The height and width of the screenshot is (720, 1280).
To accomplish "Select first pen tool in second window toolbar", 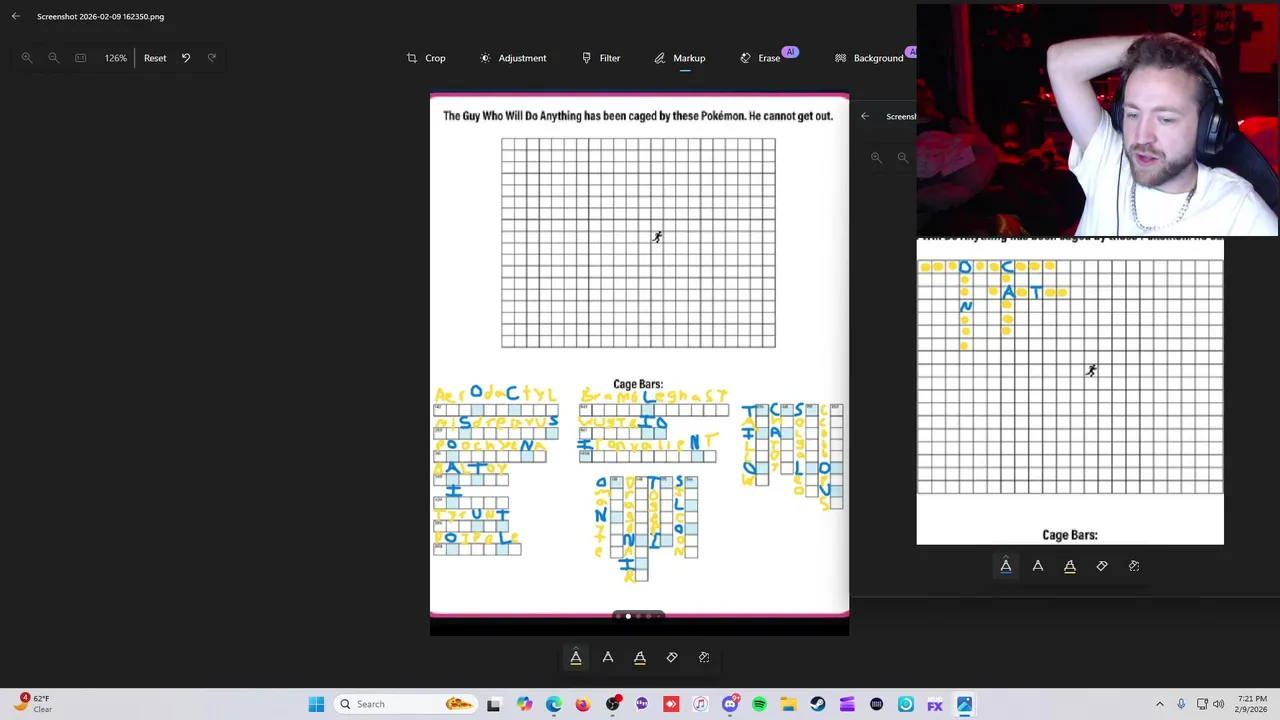I will [x=1006, y=566].
